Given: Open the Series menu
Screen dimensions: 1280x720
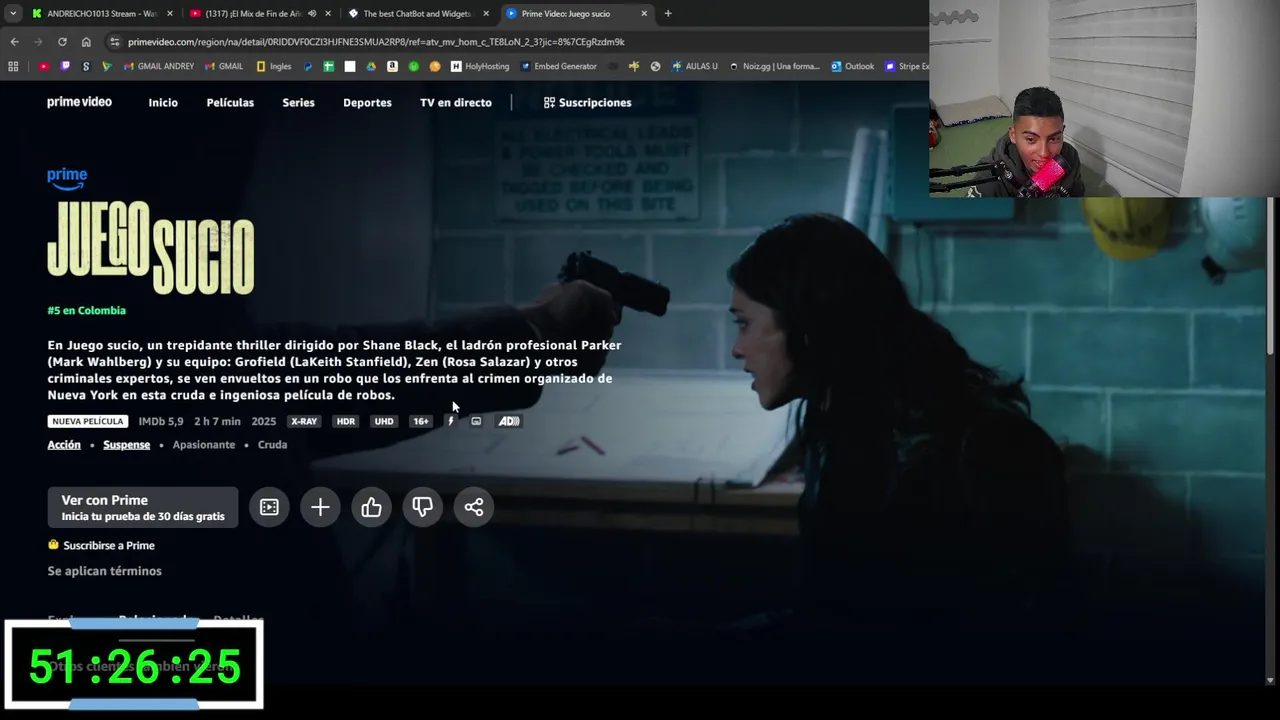Looking at the screenshot, I should coord(298,102).
